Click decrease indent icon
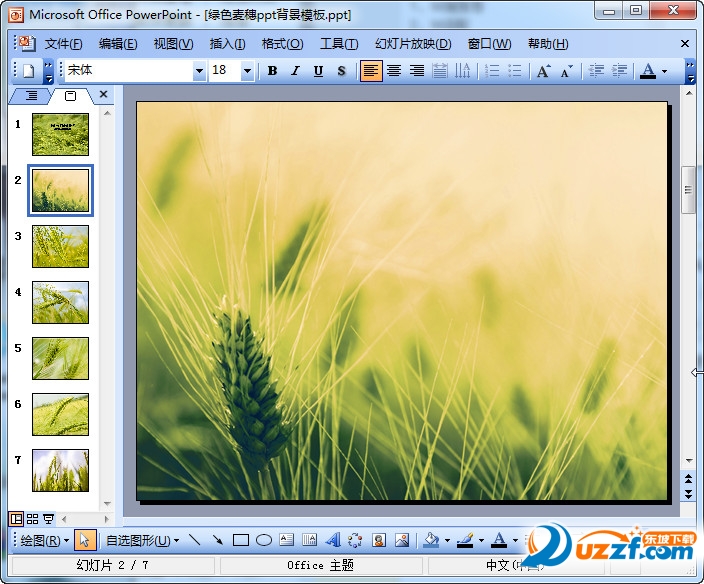 coord(596,71)
